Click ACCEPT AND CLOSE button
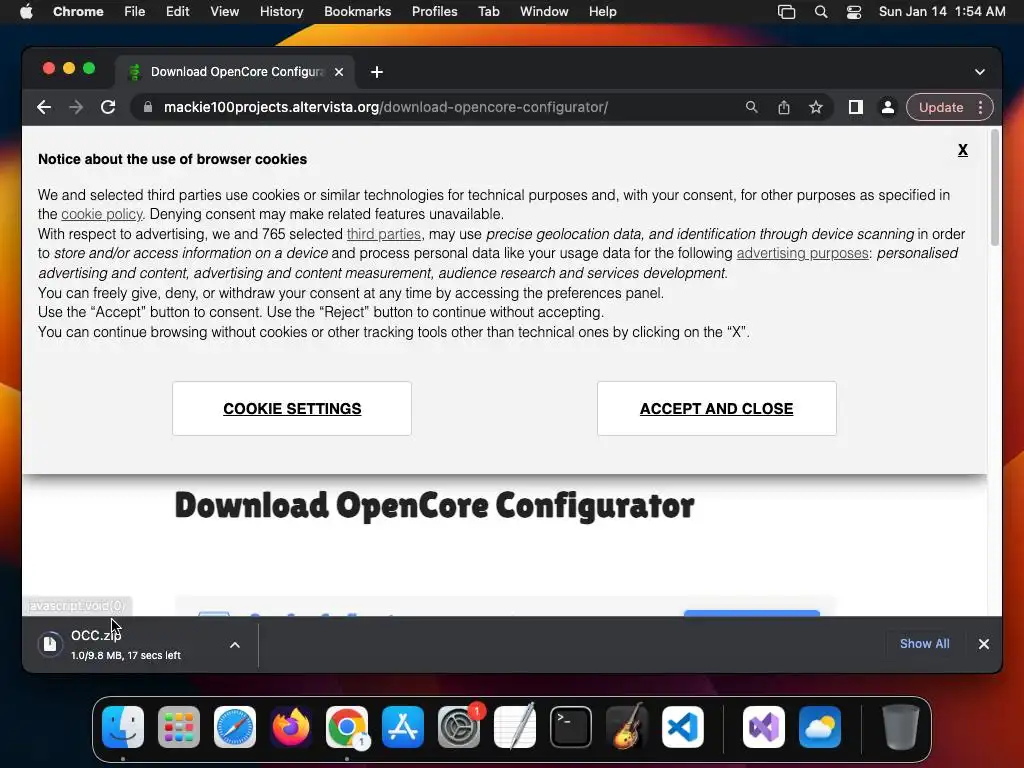 716,408
